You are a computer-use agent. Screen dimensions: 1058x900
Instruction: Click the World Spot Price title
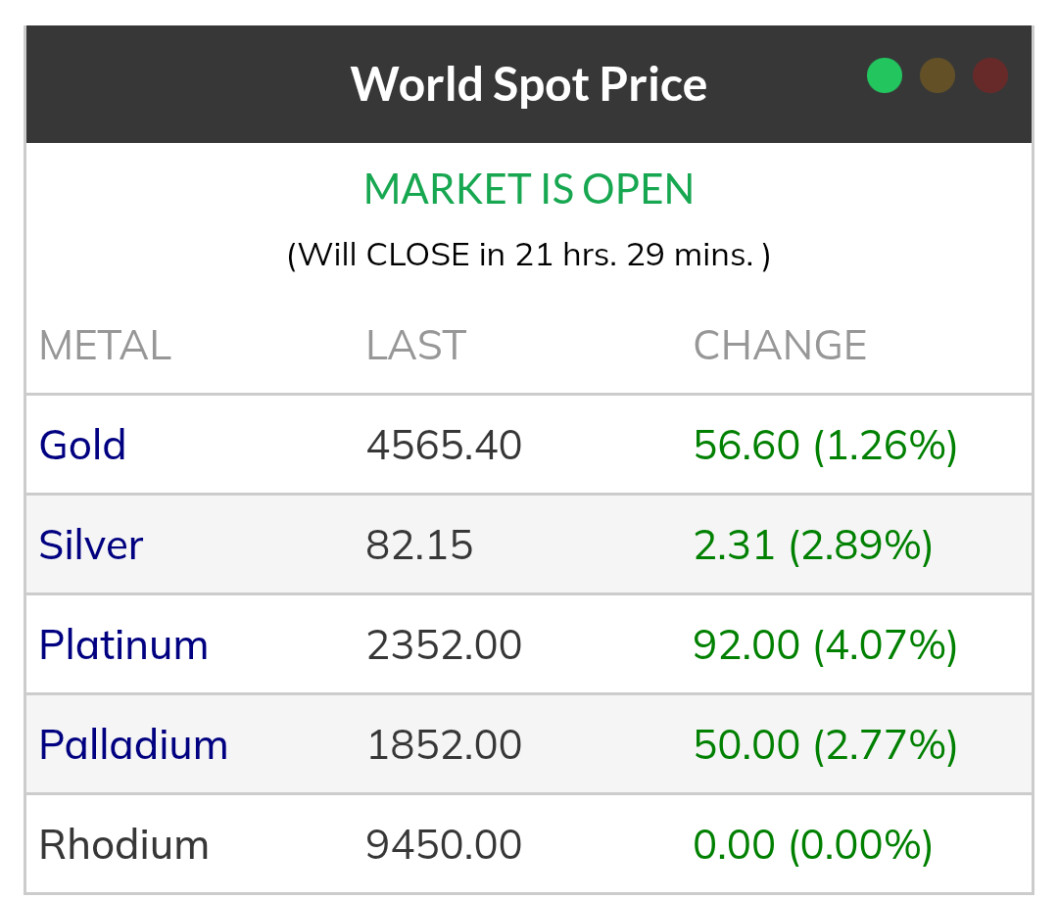(x=529, y=84)
